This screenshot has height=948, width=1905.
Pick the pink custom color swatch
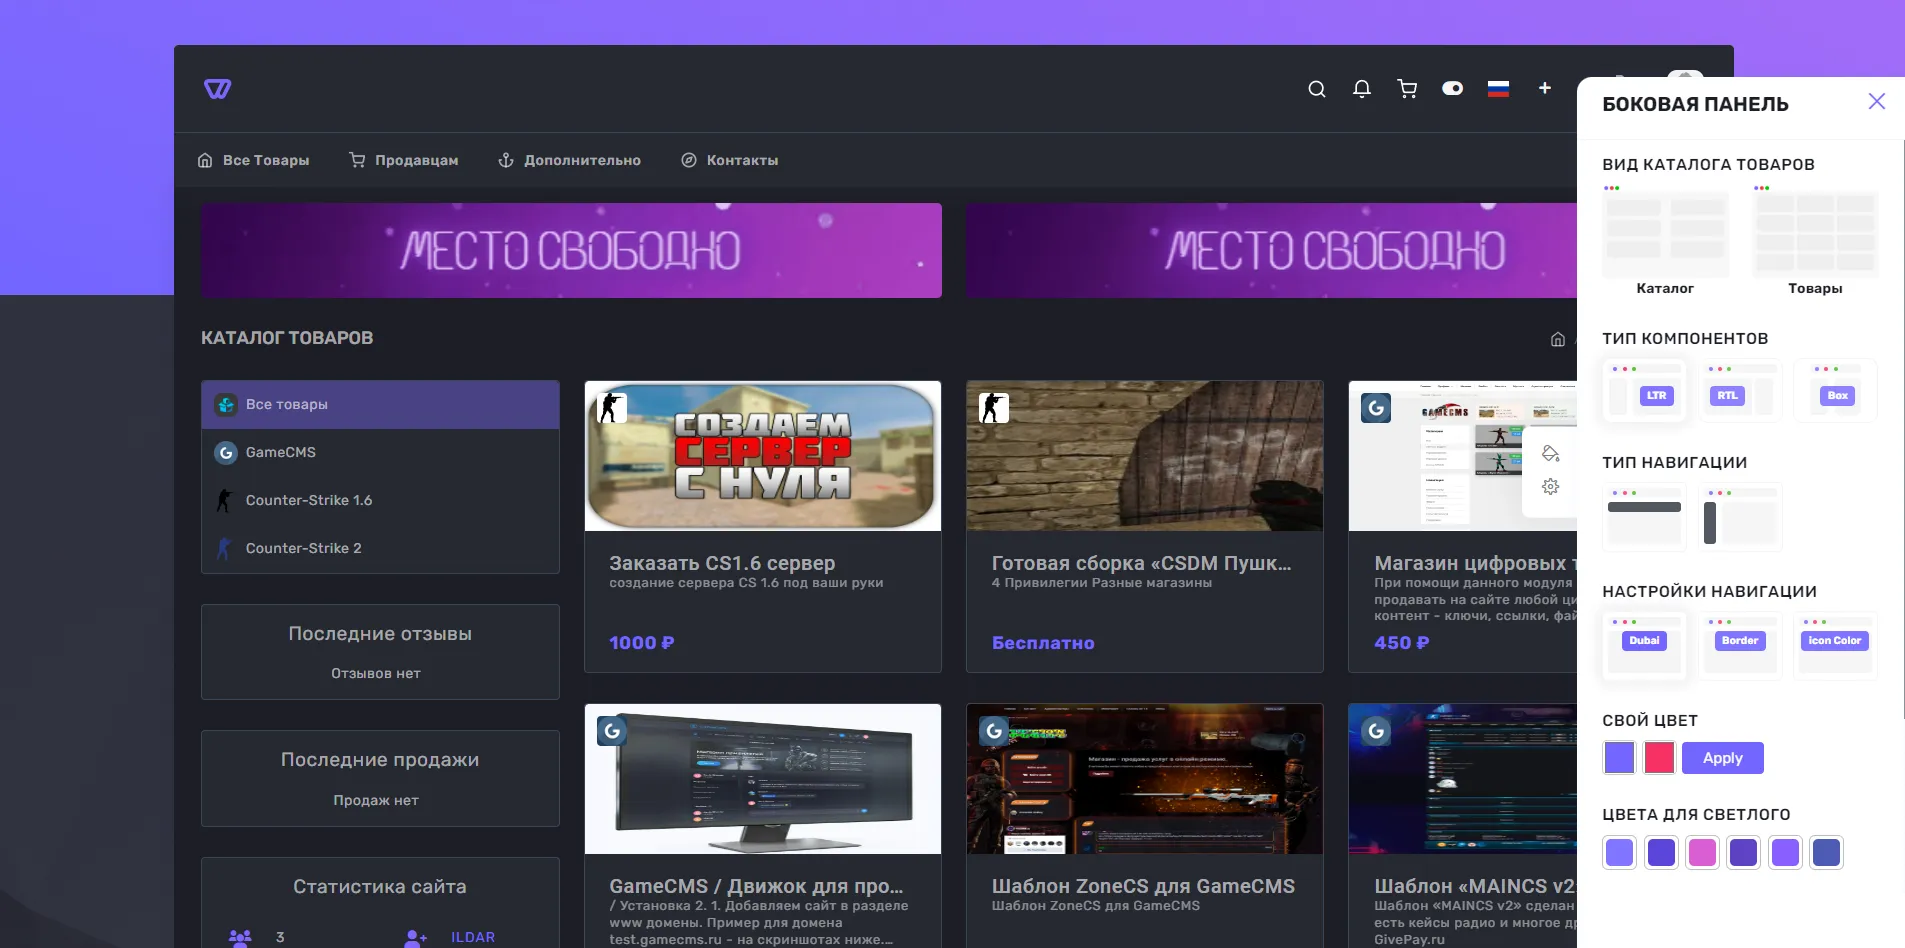(1659, 758)
